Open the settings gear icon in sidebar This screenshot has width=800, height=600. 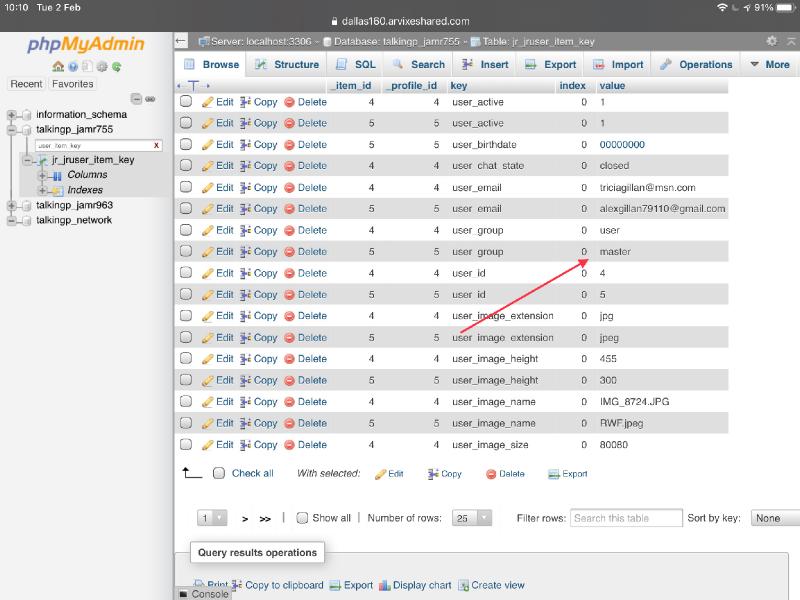tap(103, 66)
